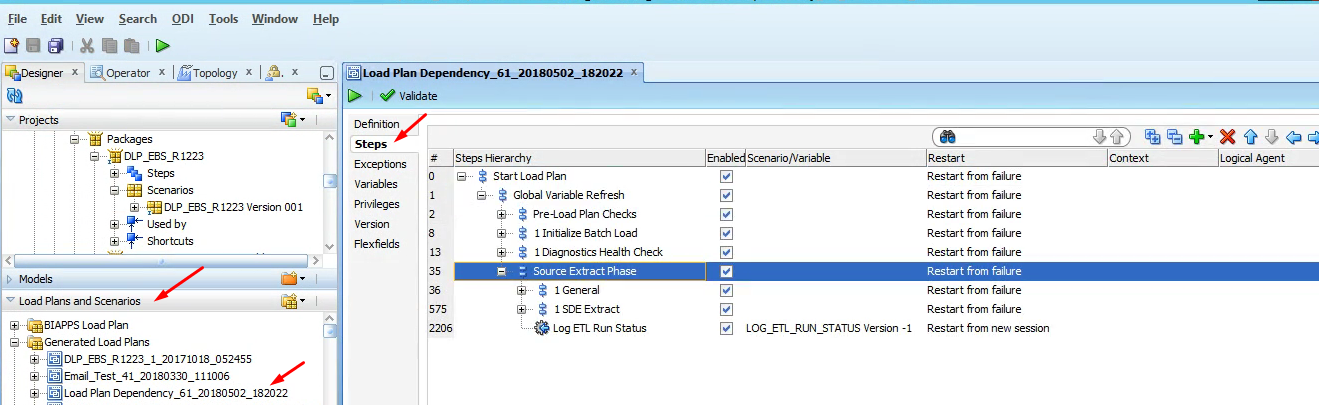Image resolution: width=1319 pixels, height=405 pixels.
Task: Click the red X delete step icon
Action: (1227, 137)
